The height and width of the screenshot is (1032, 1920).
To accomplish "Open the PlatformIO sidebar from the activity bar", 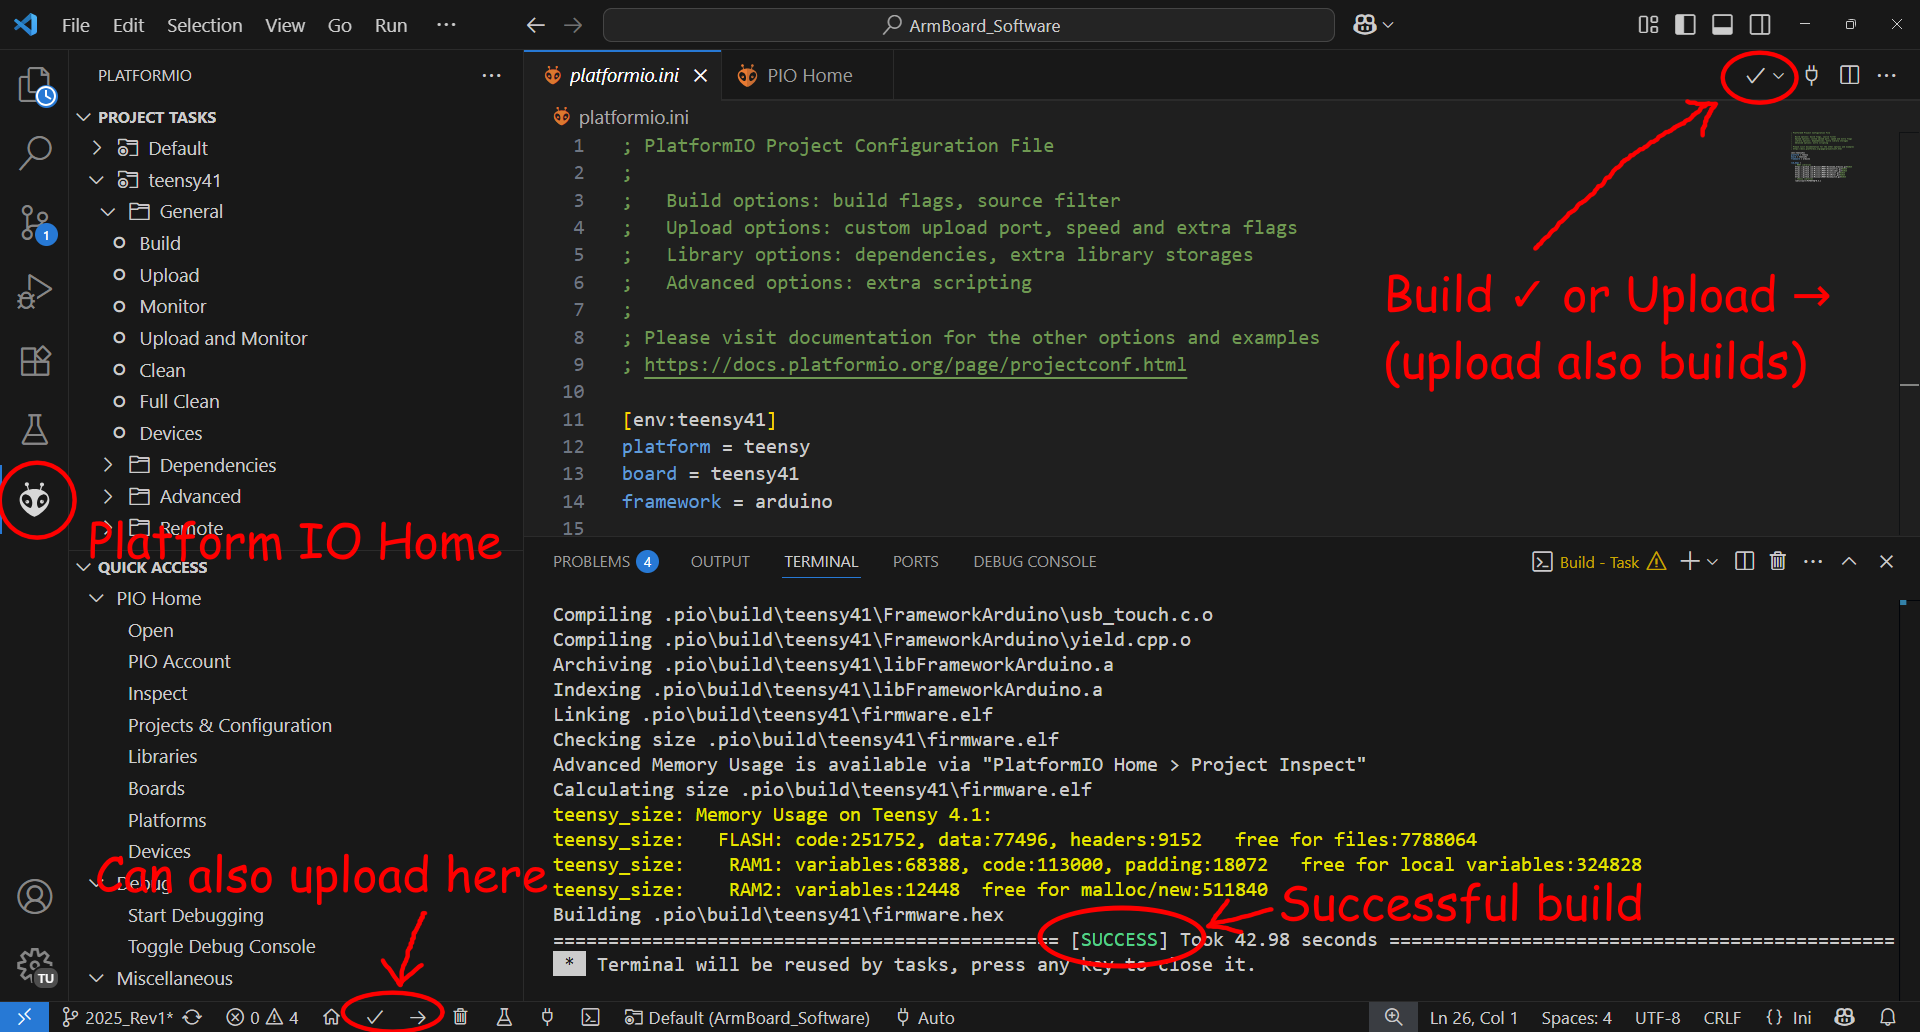I will [x=36, y=499].
